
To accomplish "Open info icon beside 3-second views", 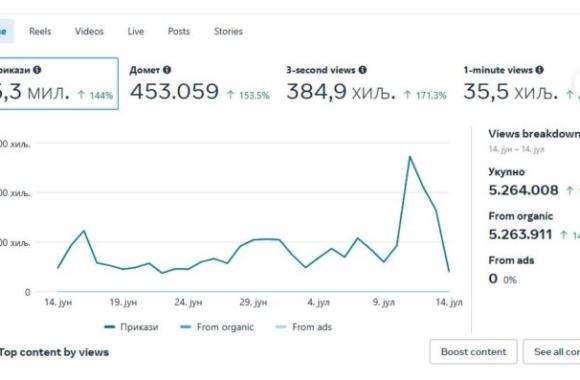I will point(362,70).
